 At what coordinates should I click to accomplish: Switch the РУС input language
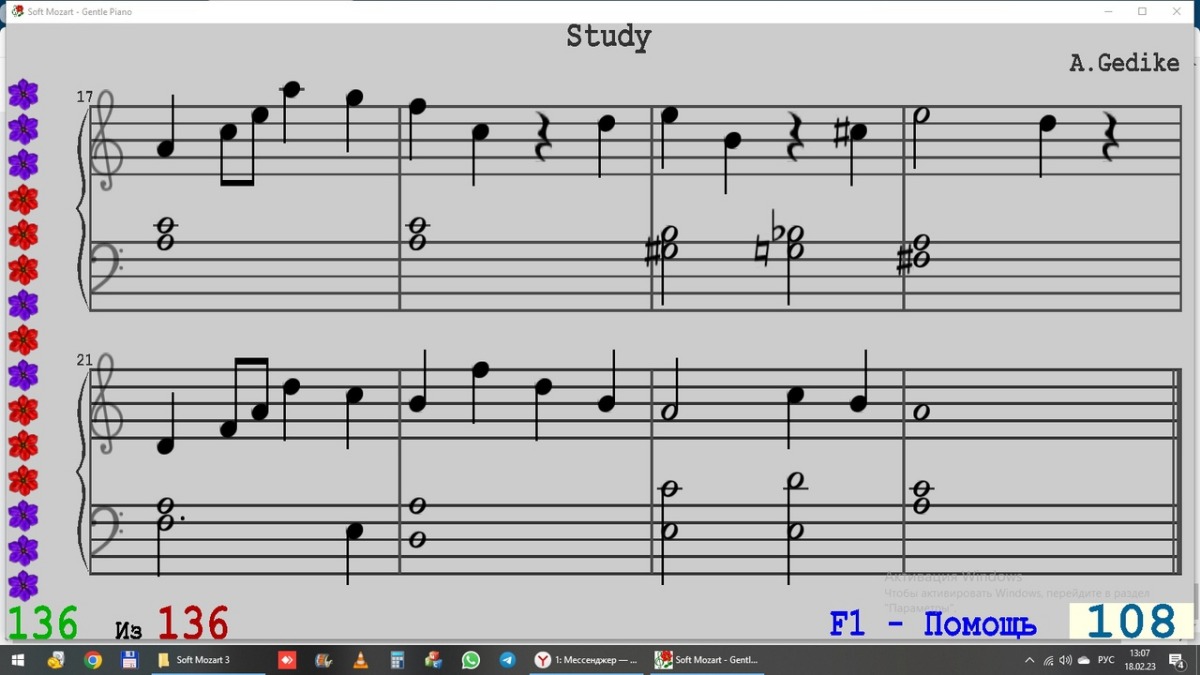tap(1106, 660)
